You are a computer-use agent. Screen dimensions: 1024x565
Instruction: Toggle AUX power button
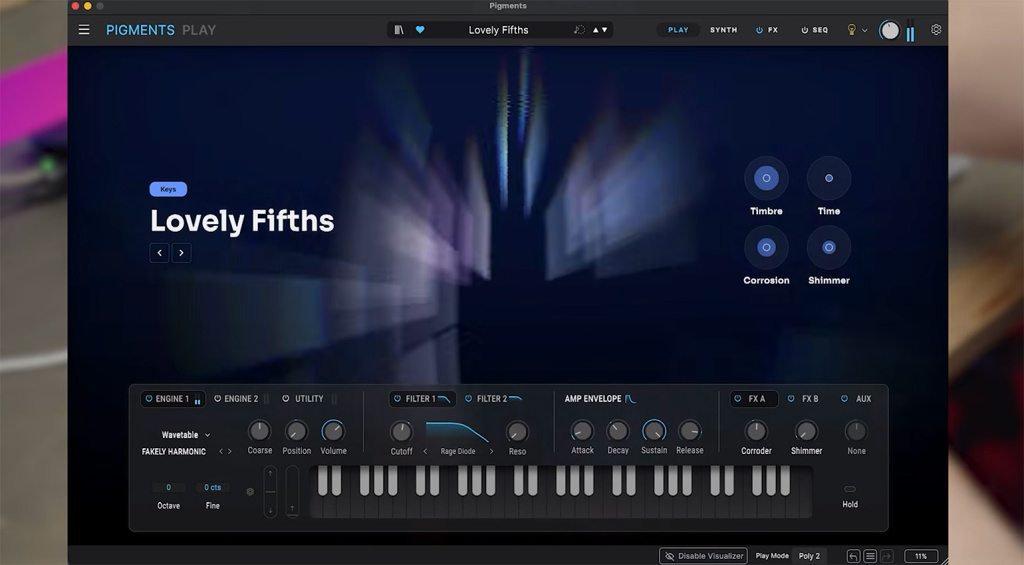[x=844, y=398]
